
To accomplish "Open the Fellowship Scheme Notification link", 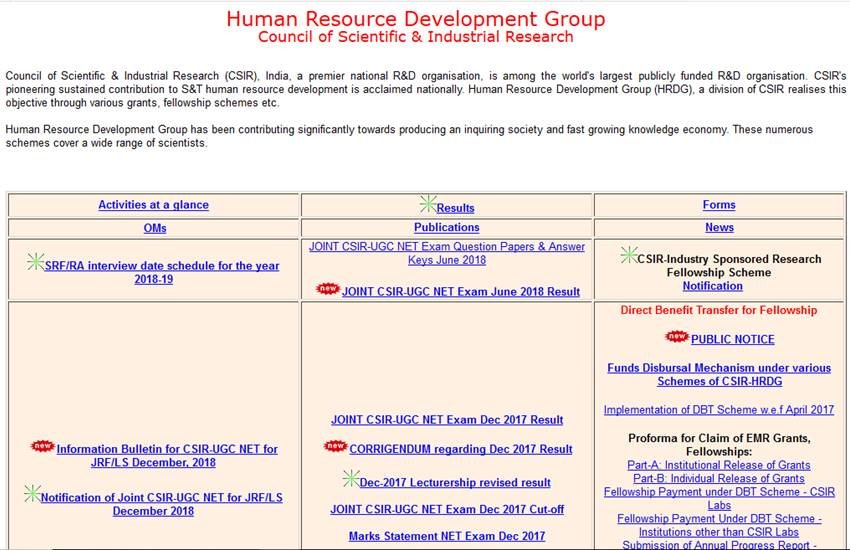I will 712,286.
